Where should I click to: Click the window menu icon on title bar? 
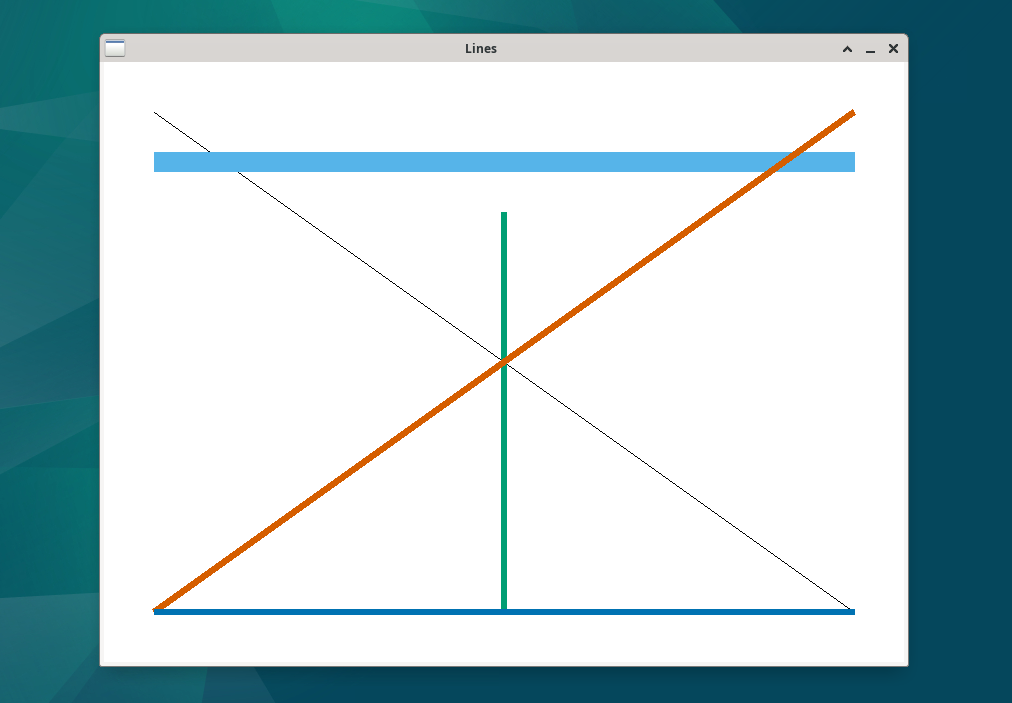[116, 47]
